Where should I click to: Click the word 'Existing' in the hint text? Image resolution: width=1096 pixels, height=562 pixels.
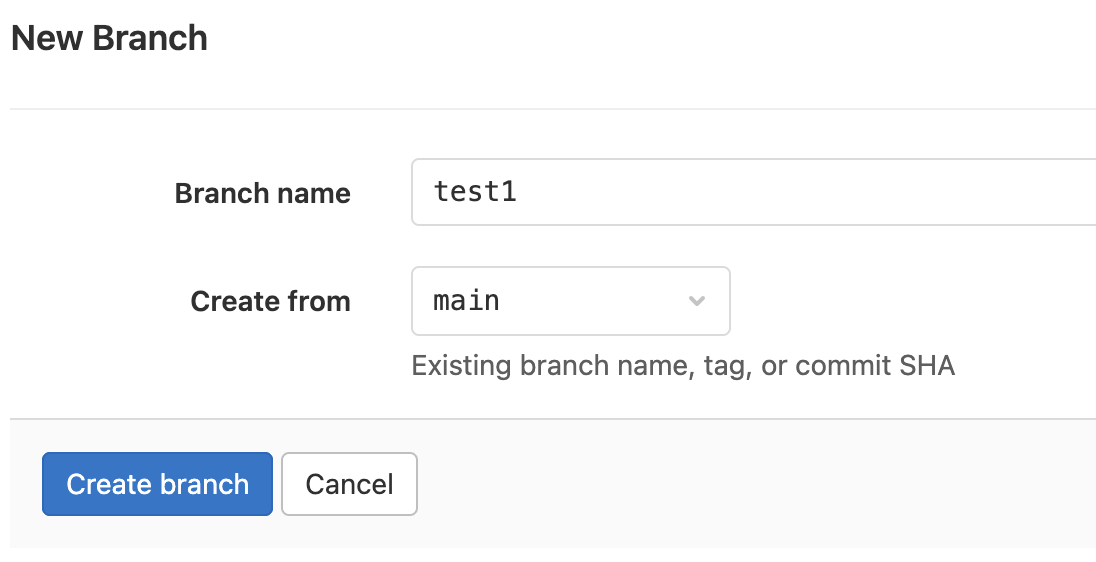(x=462, y=366)
